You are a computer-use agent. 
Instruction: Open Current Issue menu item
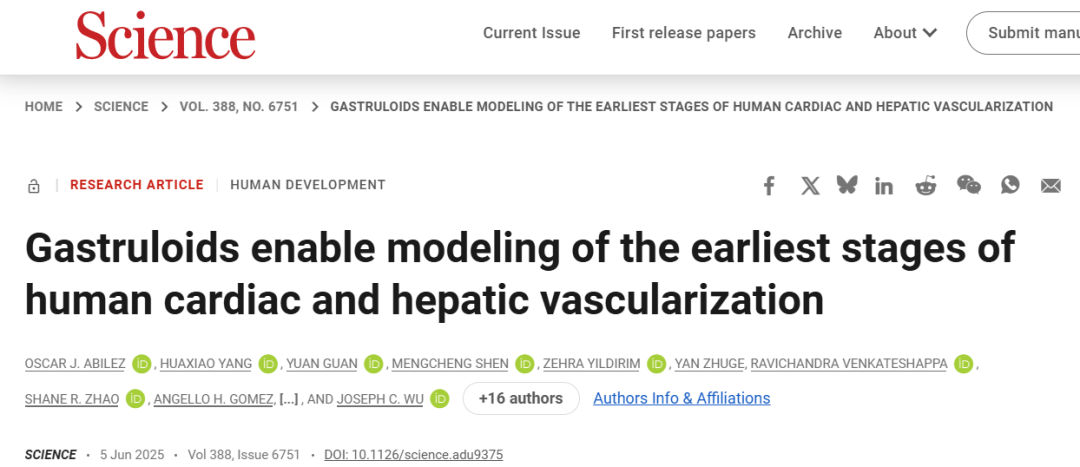pos(532,33)
